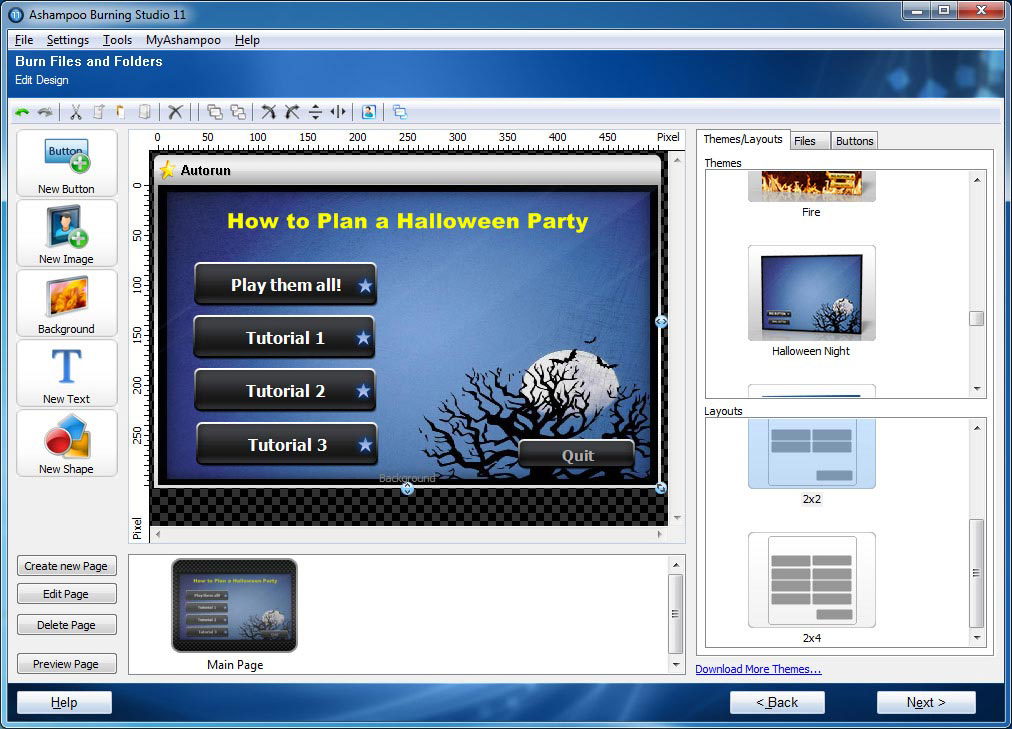The width and height of the screenshot is (1012, 729).
Task: Follow the Download More Themes link
Action: pos(758,669)
